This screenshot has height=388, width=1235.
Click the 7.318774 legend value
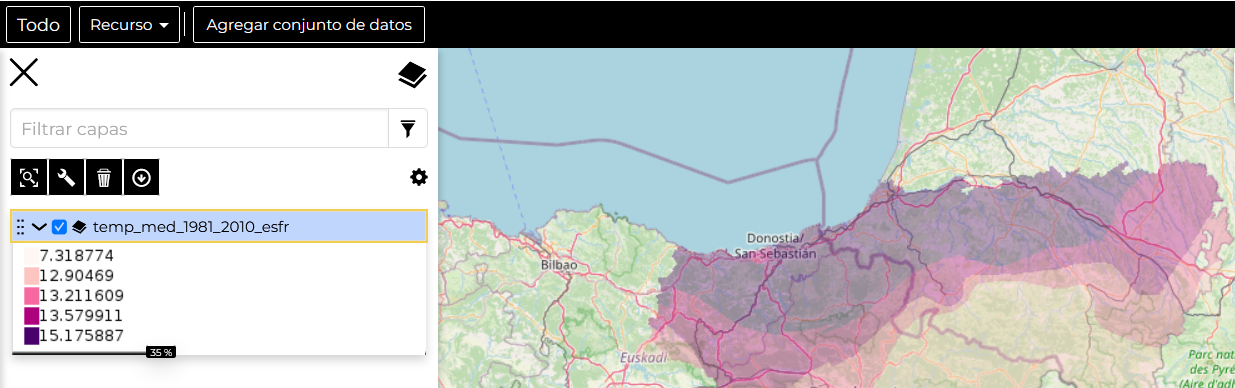[76, 256]
